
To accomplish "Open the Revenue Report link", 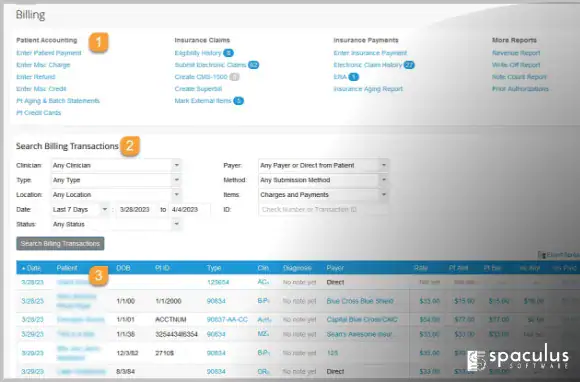I will 516,53.
